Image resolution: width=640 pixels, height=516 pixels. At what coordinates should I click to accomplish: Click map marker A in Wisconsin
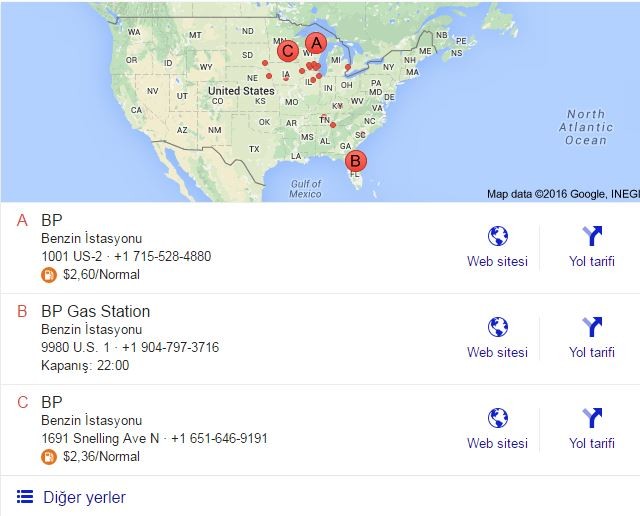coord(316,43)
